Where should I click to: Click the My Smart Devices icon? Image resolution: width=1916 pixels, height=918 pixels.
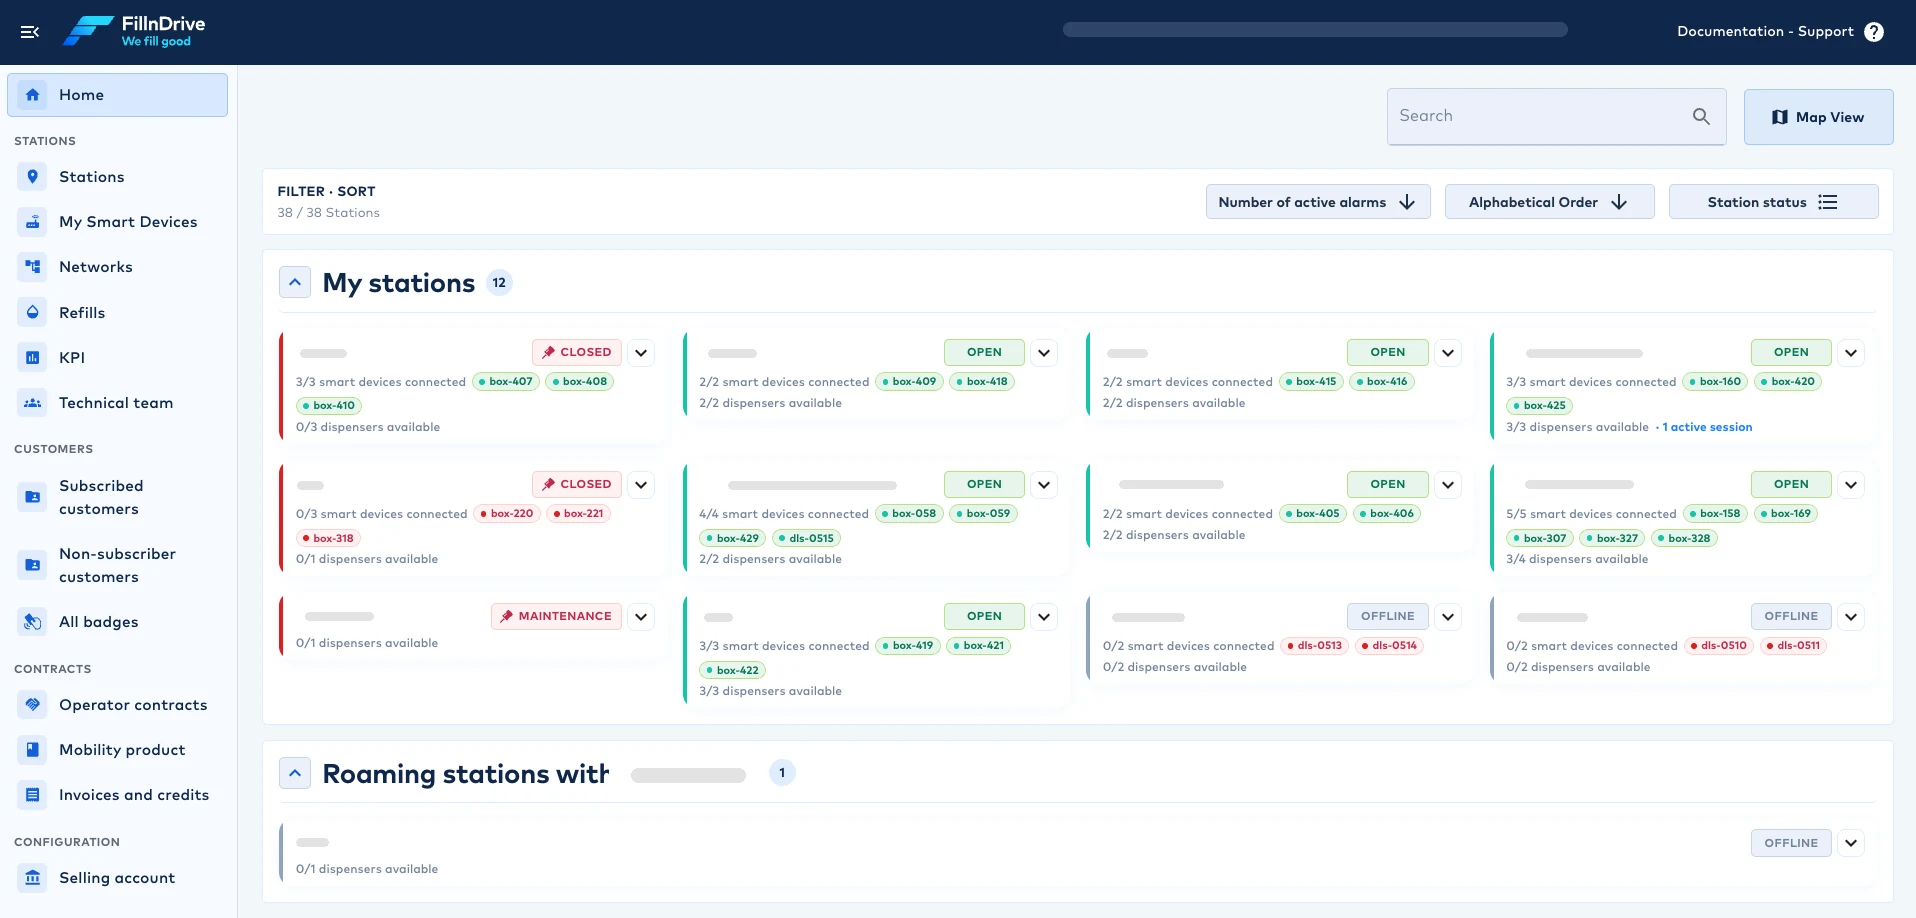point(33,222)
